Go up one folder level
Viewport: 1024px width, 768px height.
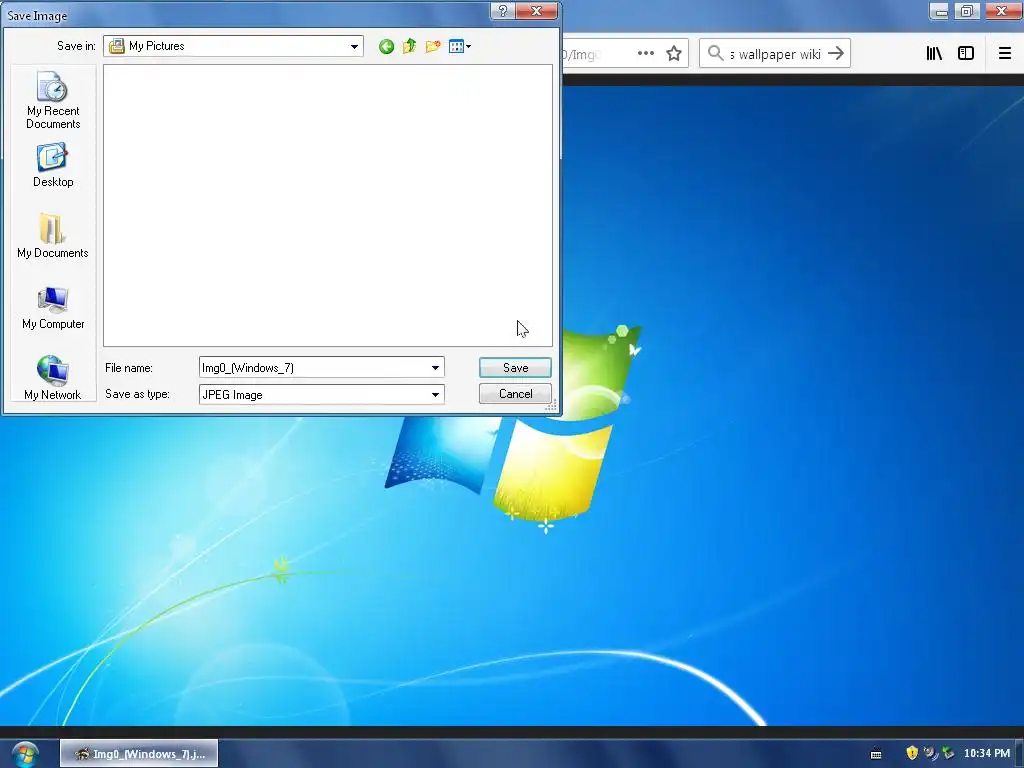pos(409,46)
